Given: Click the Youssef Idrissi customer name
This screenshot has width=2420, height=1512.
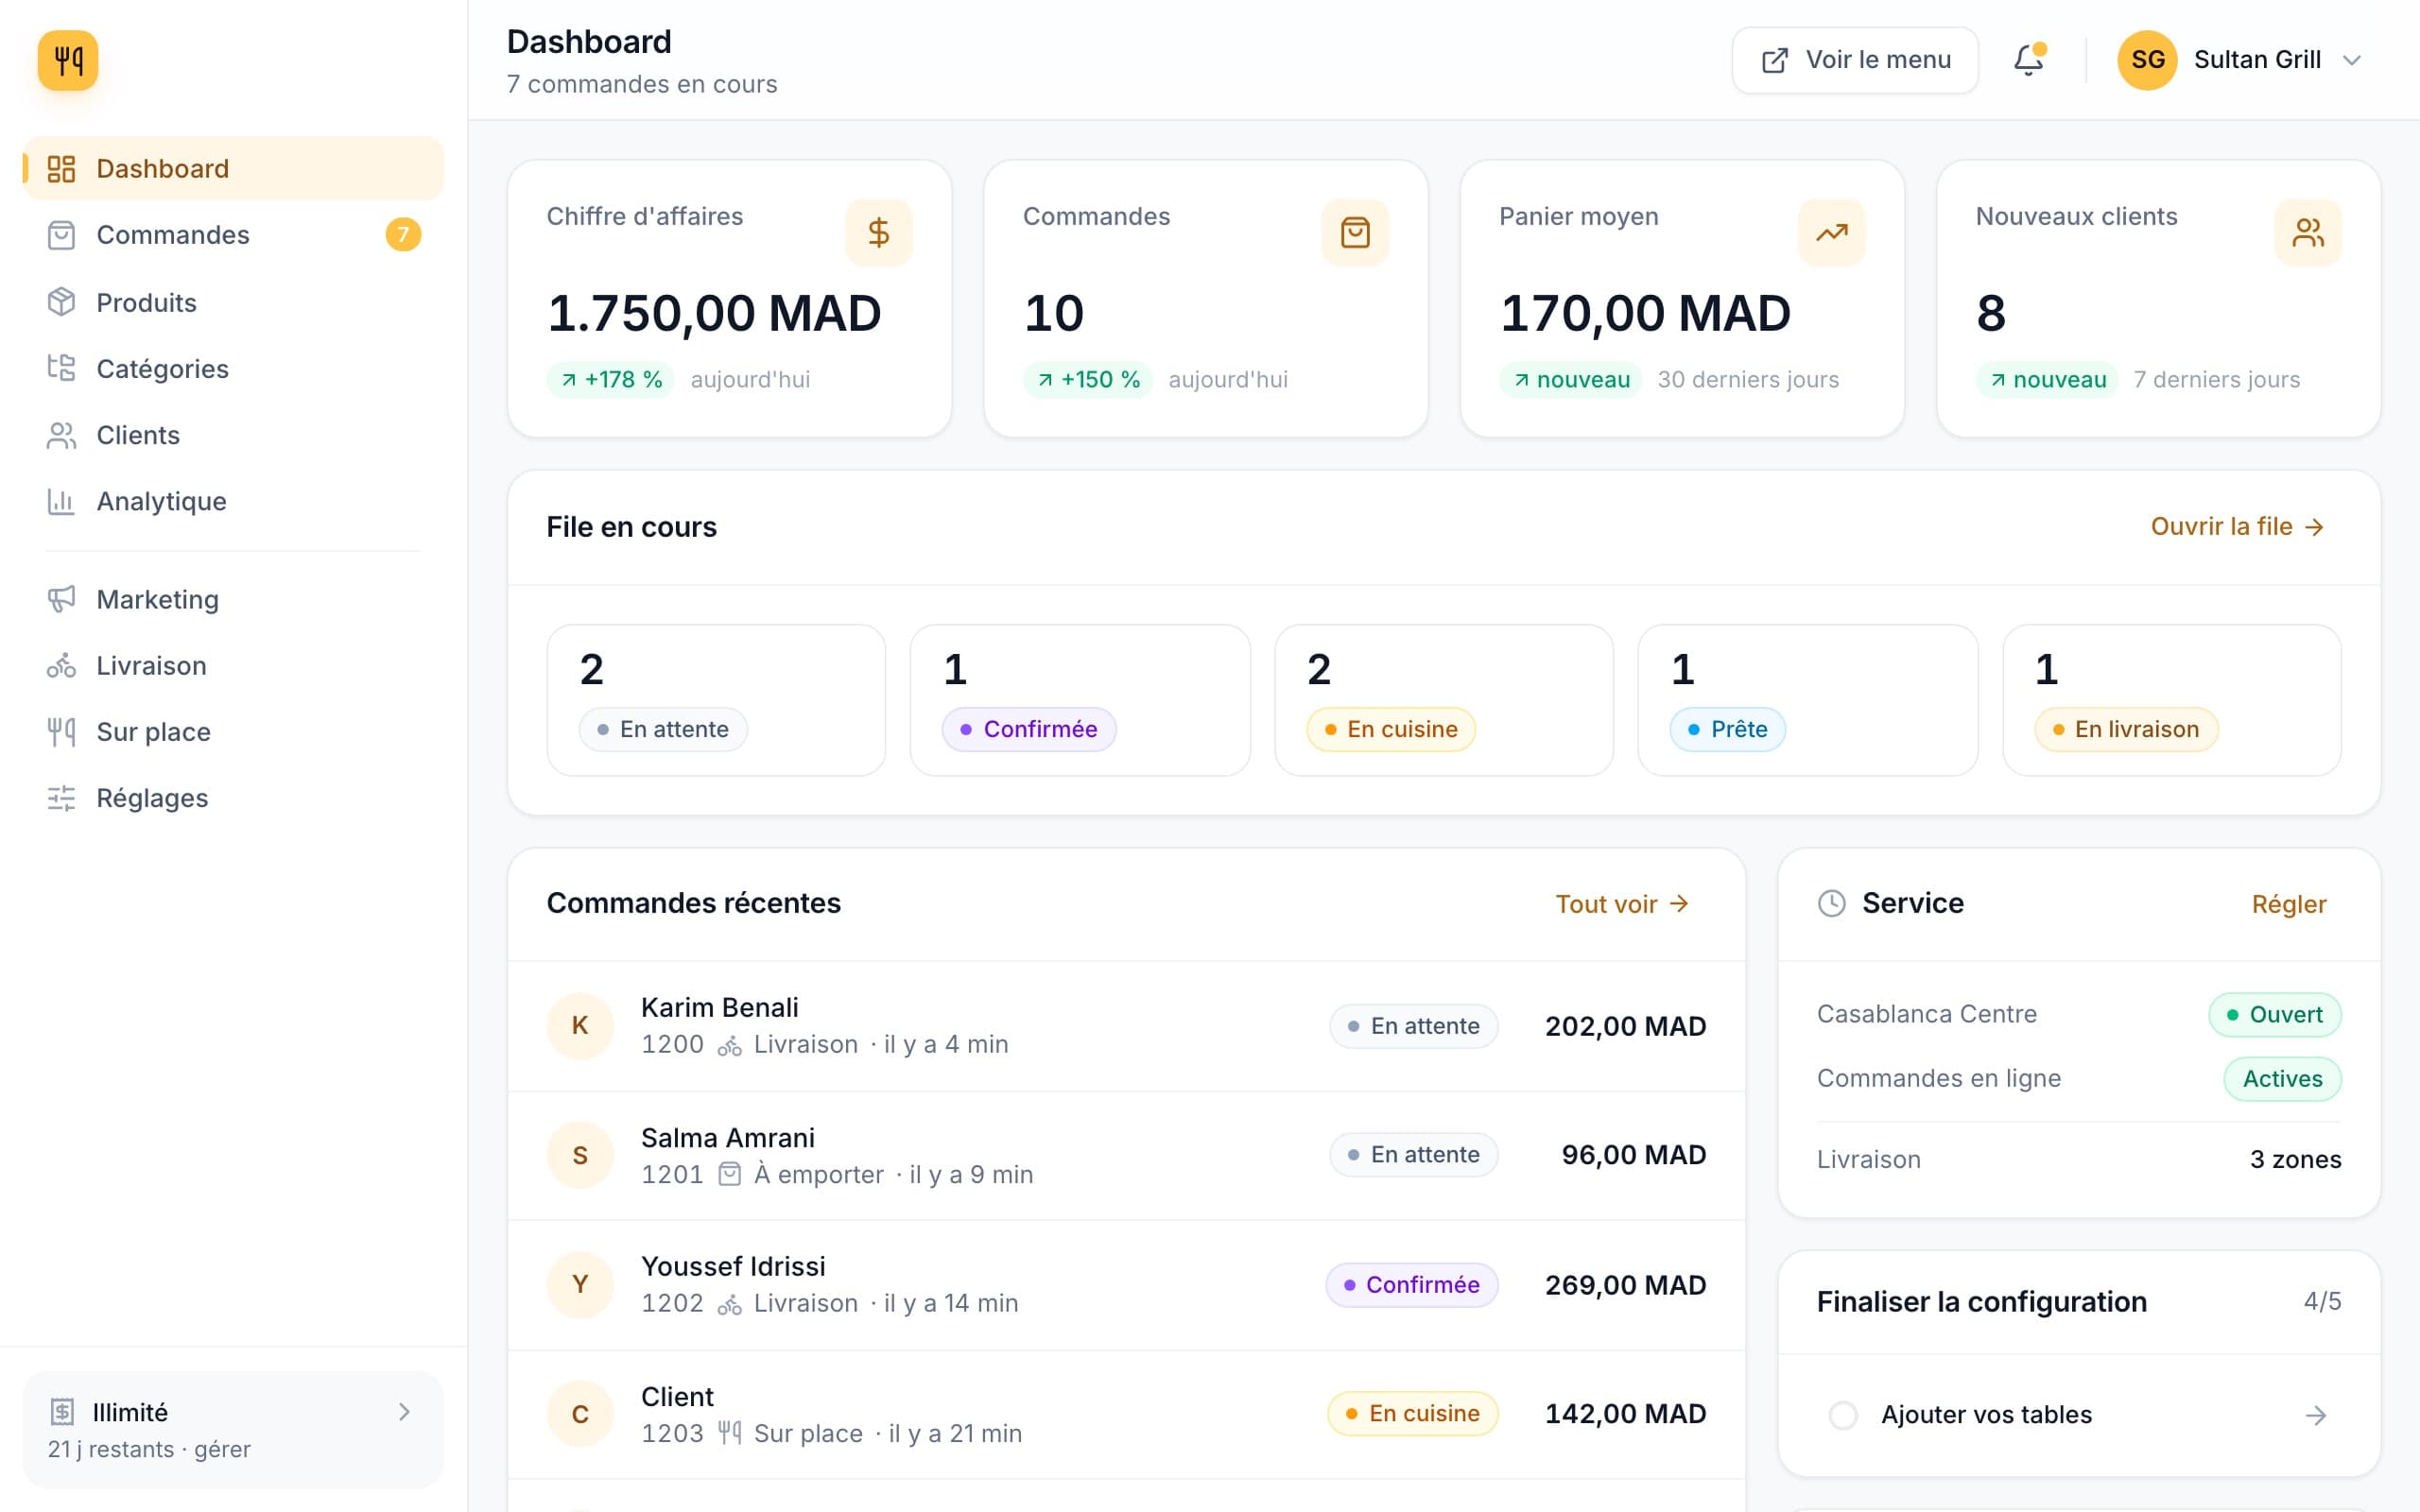Looking at the screenshot, I should (734, 1266).
